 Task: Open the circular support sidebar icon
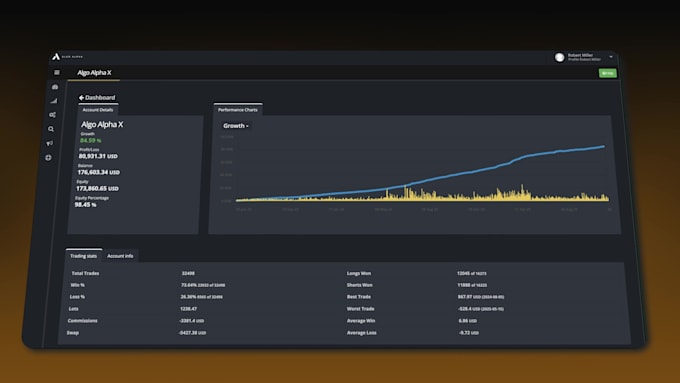coord(48,157)
